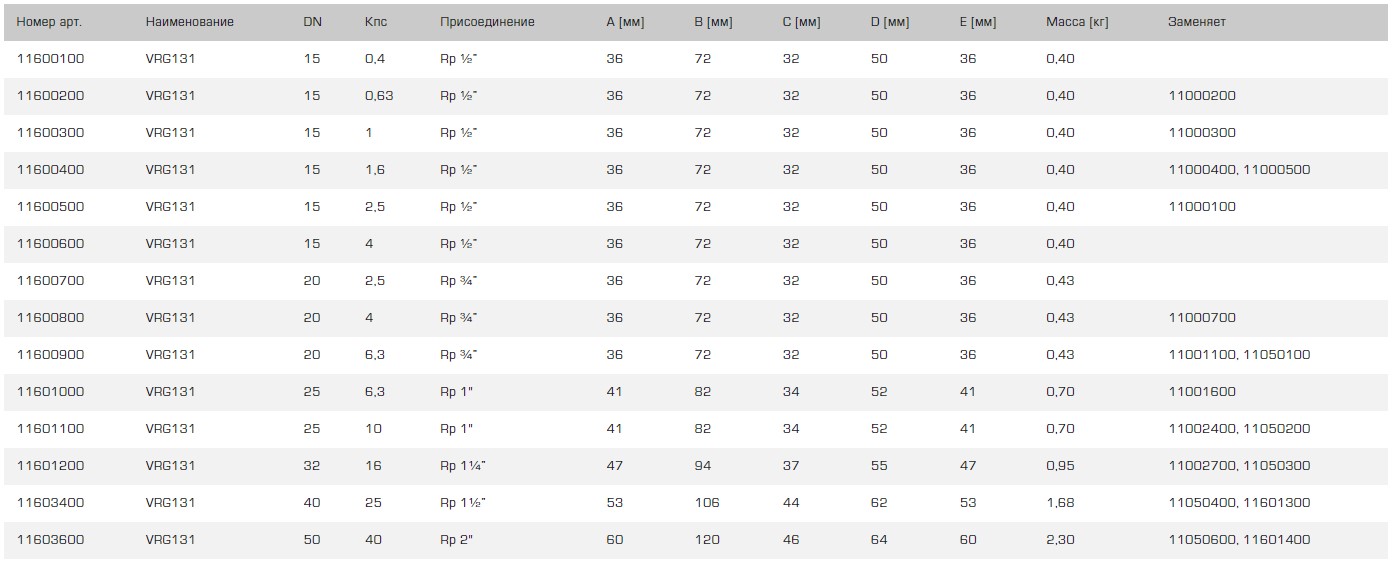Click replaced articles 11050600, 11601400

pyautogui.click(x=1239, y=540)
